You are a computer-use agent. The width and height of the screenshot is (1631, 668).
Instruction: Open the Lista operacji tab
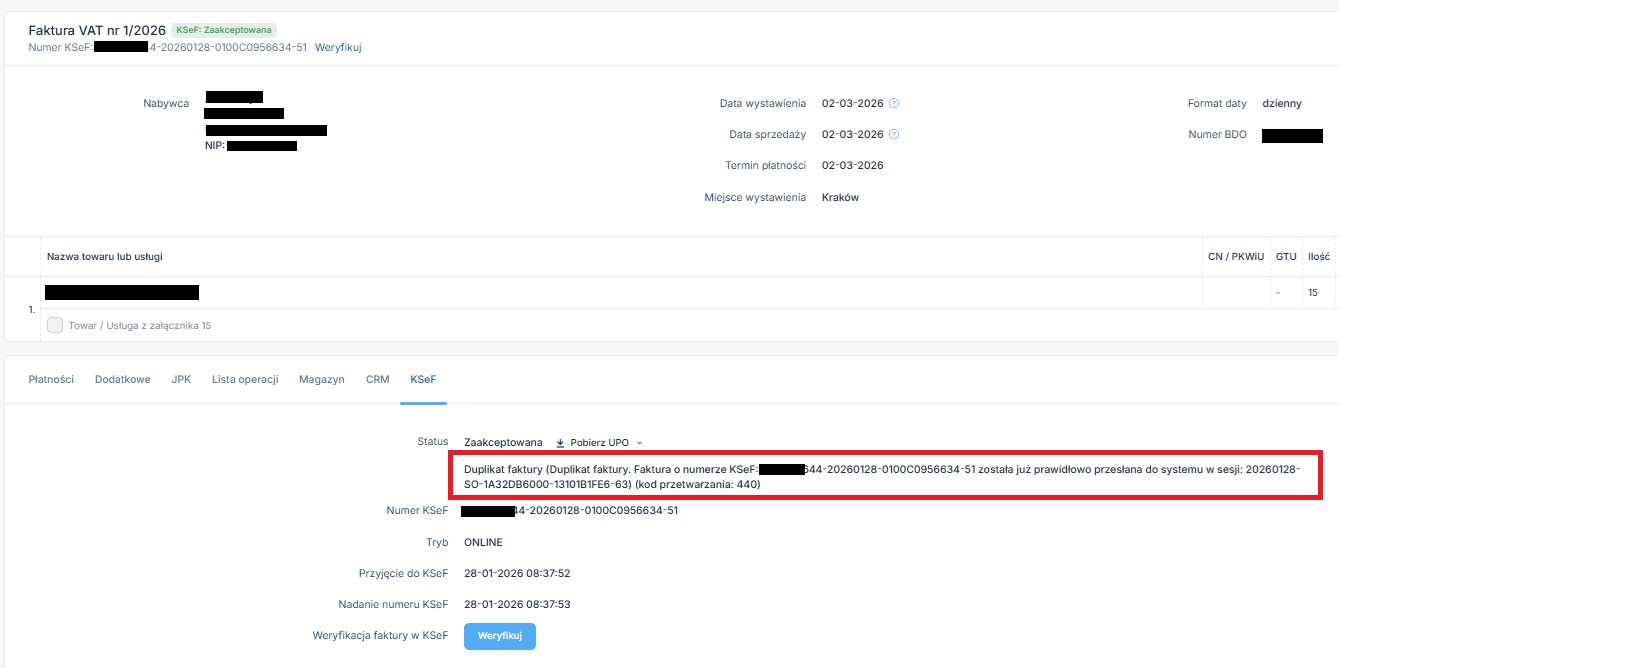pos(245,380)
